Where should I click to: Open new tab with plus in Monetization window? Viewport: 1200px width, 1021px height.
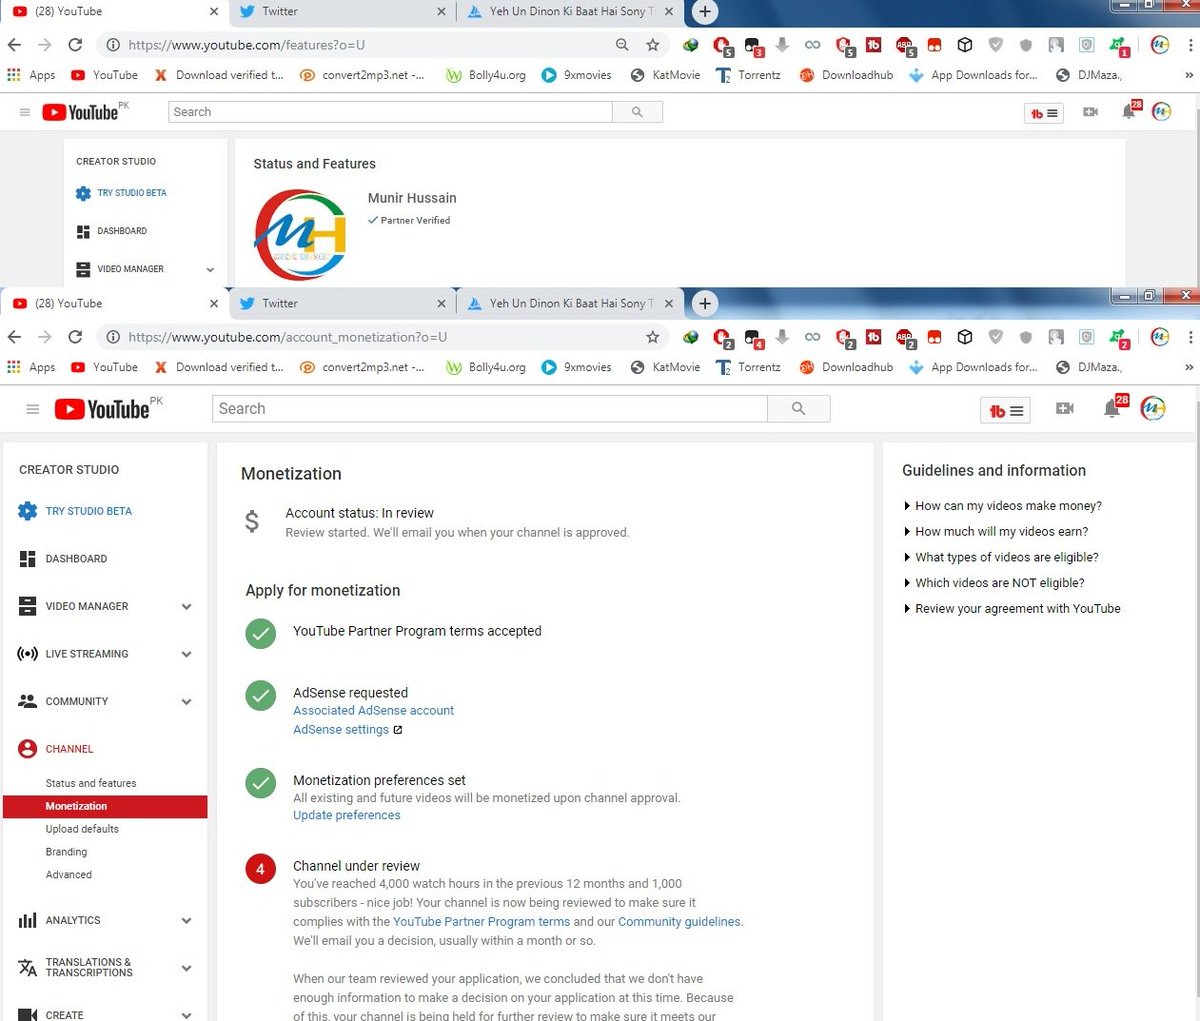[705, 303]
